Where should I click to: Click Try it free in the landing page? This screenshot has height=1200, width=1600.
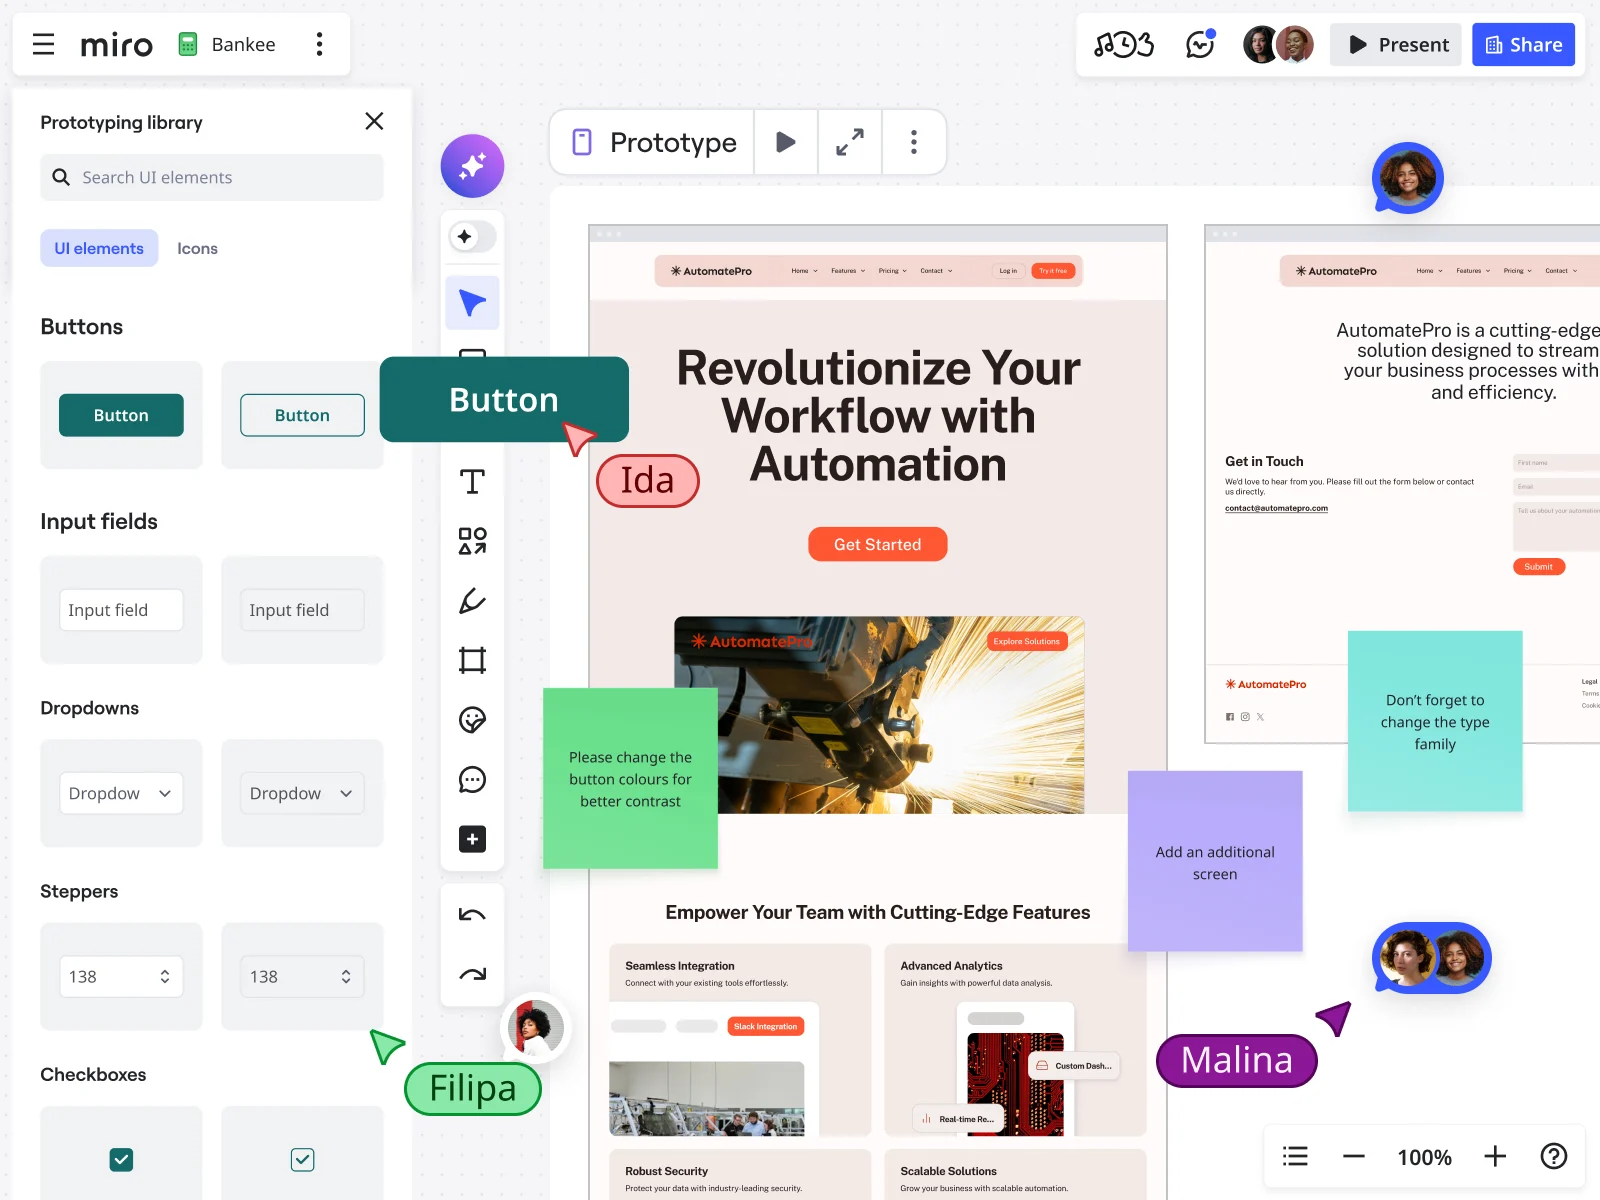1053,271
